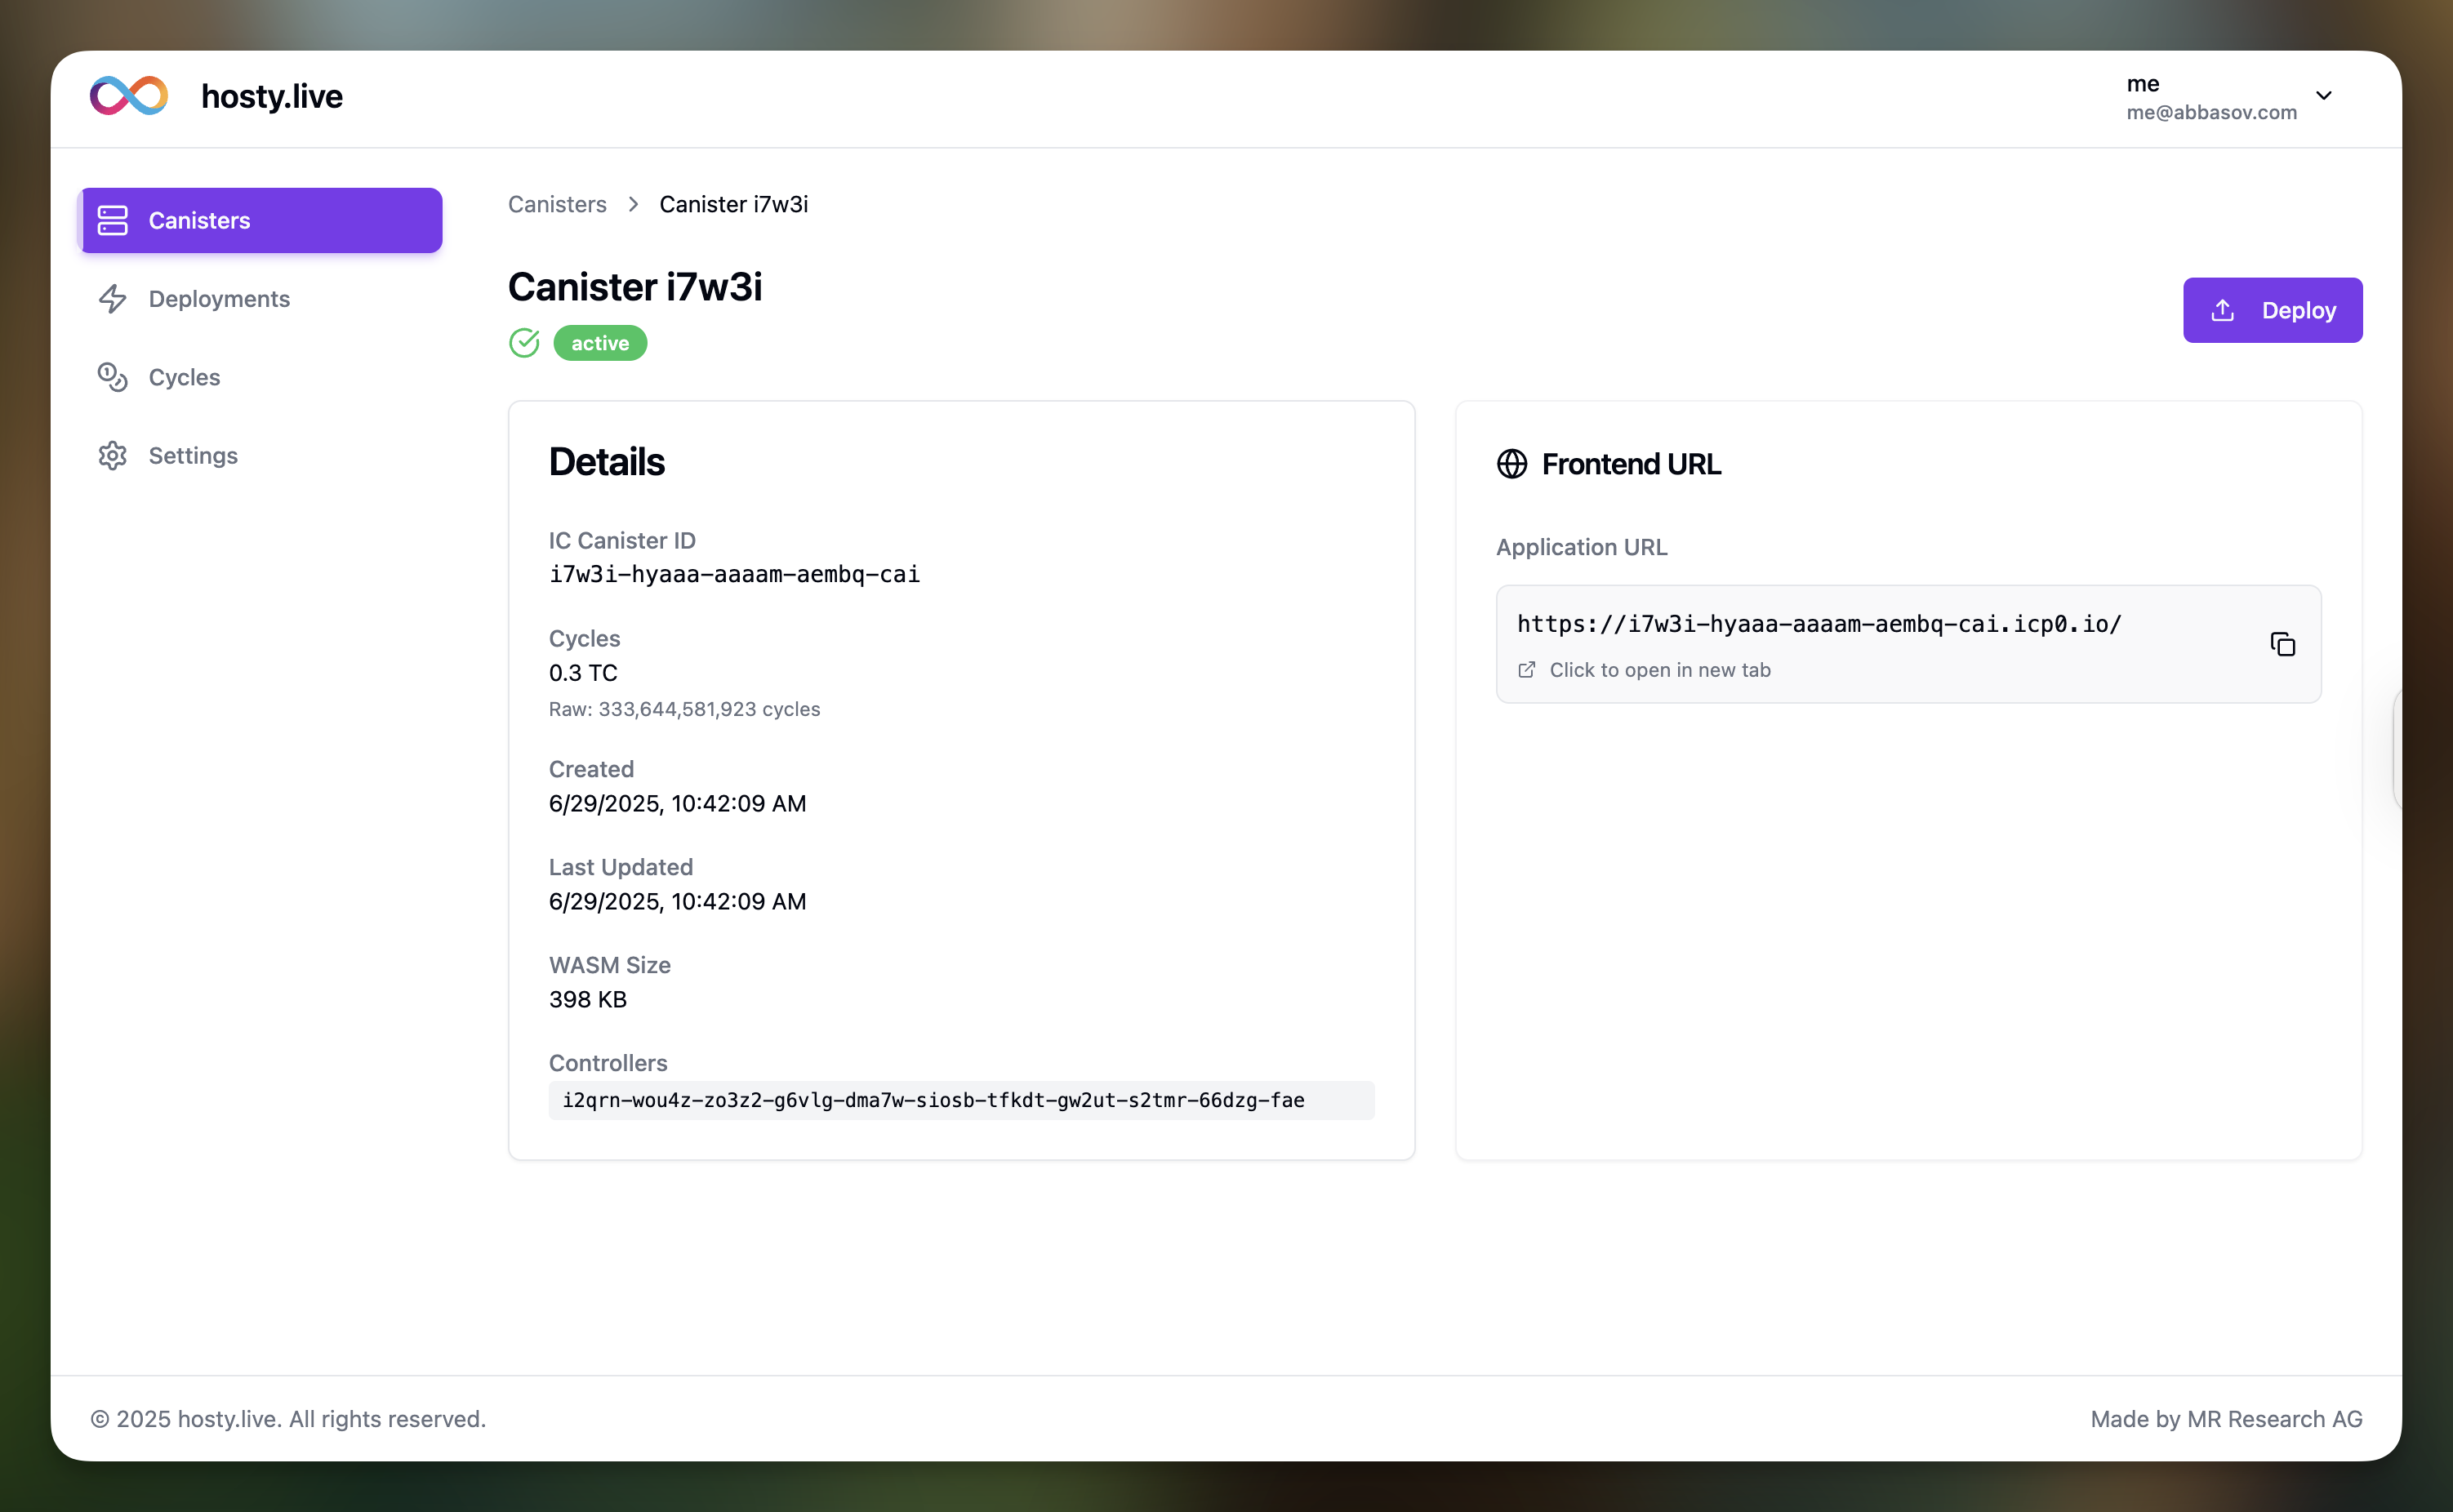Click the active status badge
Image resolution: width=2453 pixels, height=1512 pixels.
click(x=600, y=343)
